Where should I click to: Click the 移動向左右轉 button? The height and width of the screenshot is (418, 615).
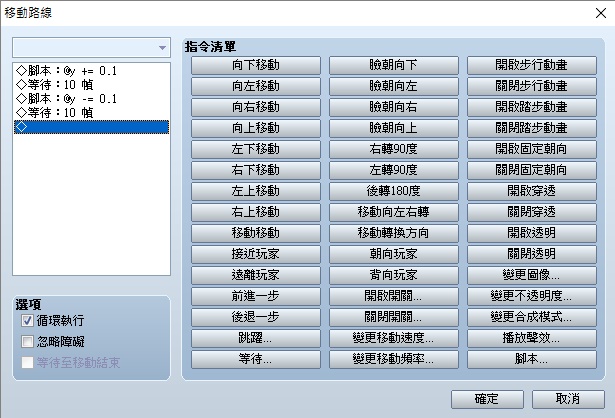394,212
